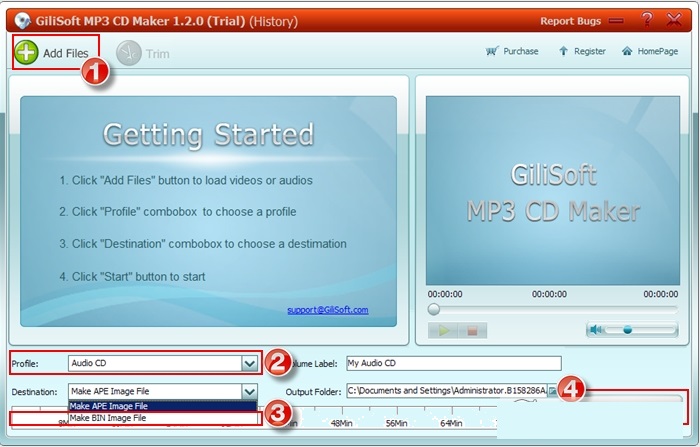Go to HomePage link
This screenshot has height=447, width=700.
[x=650, y=51]
